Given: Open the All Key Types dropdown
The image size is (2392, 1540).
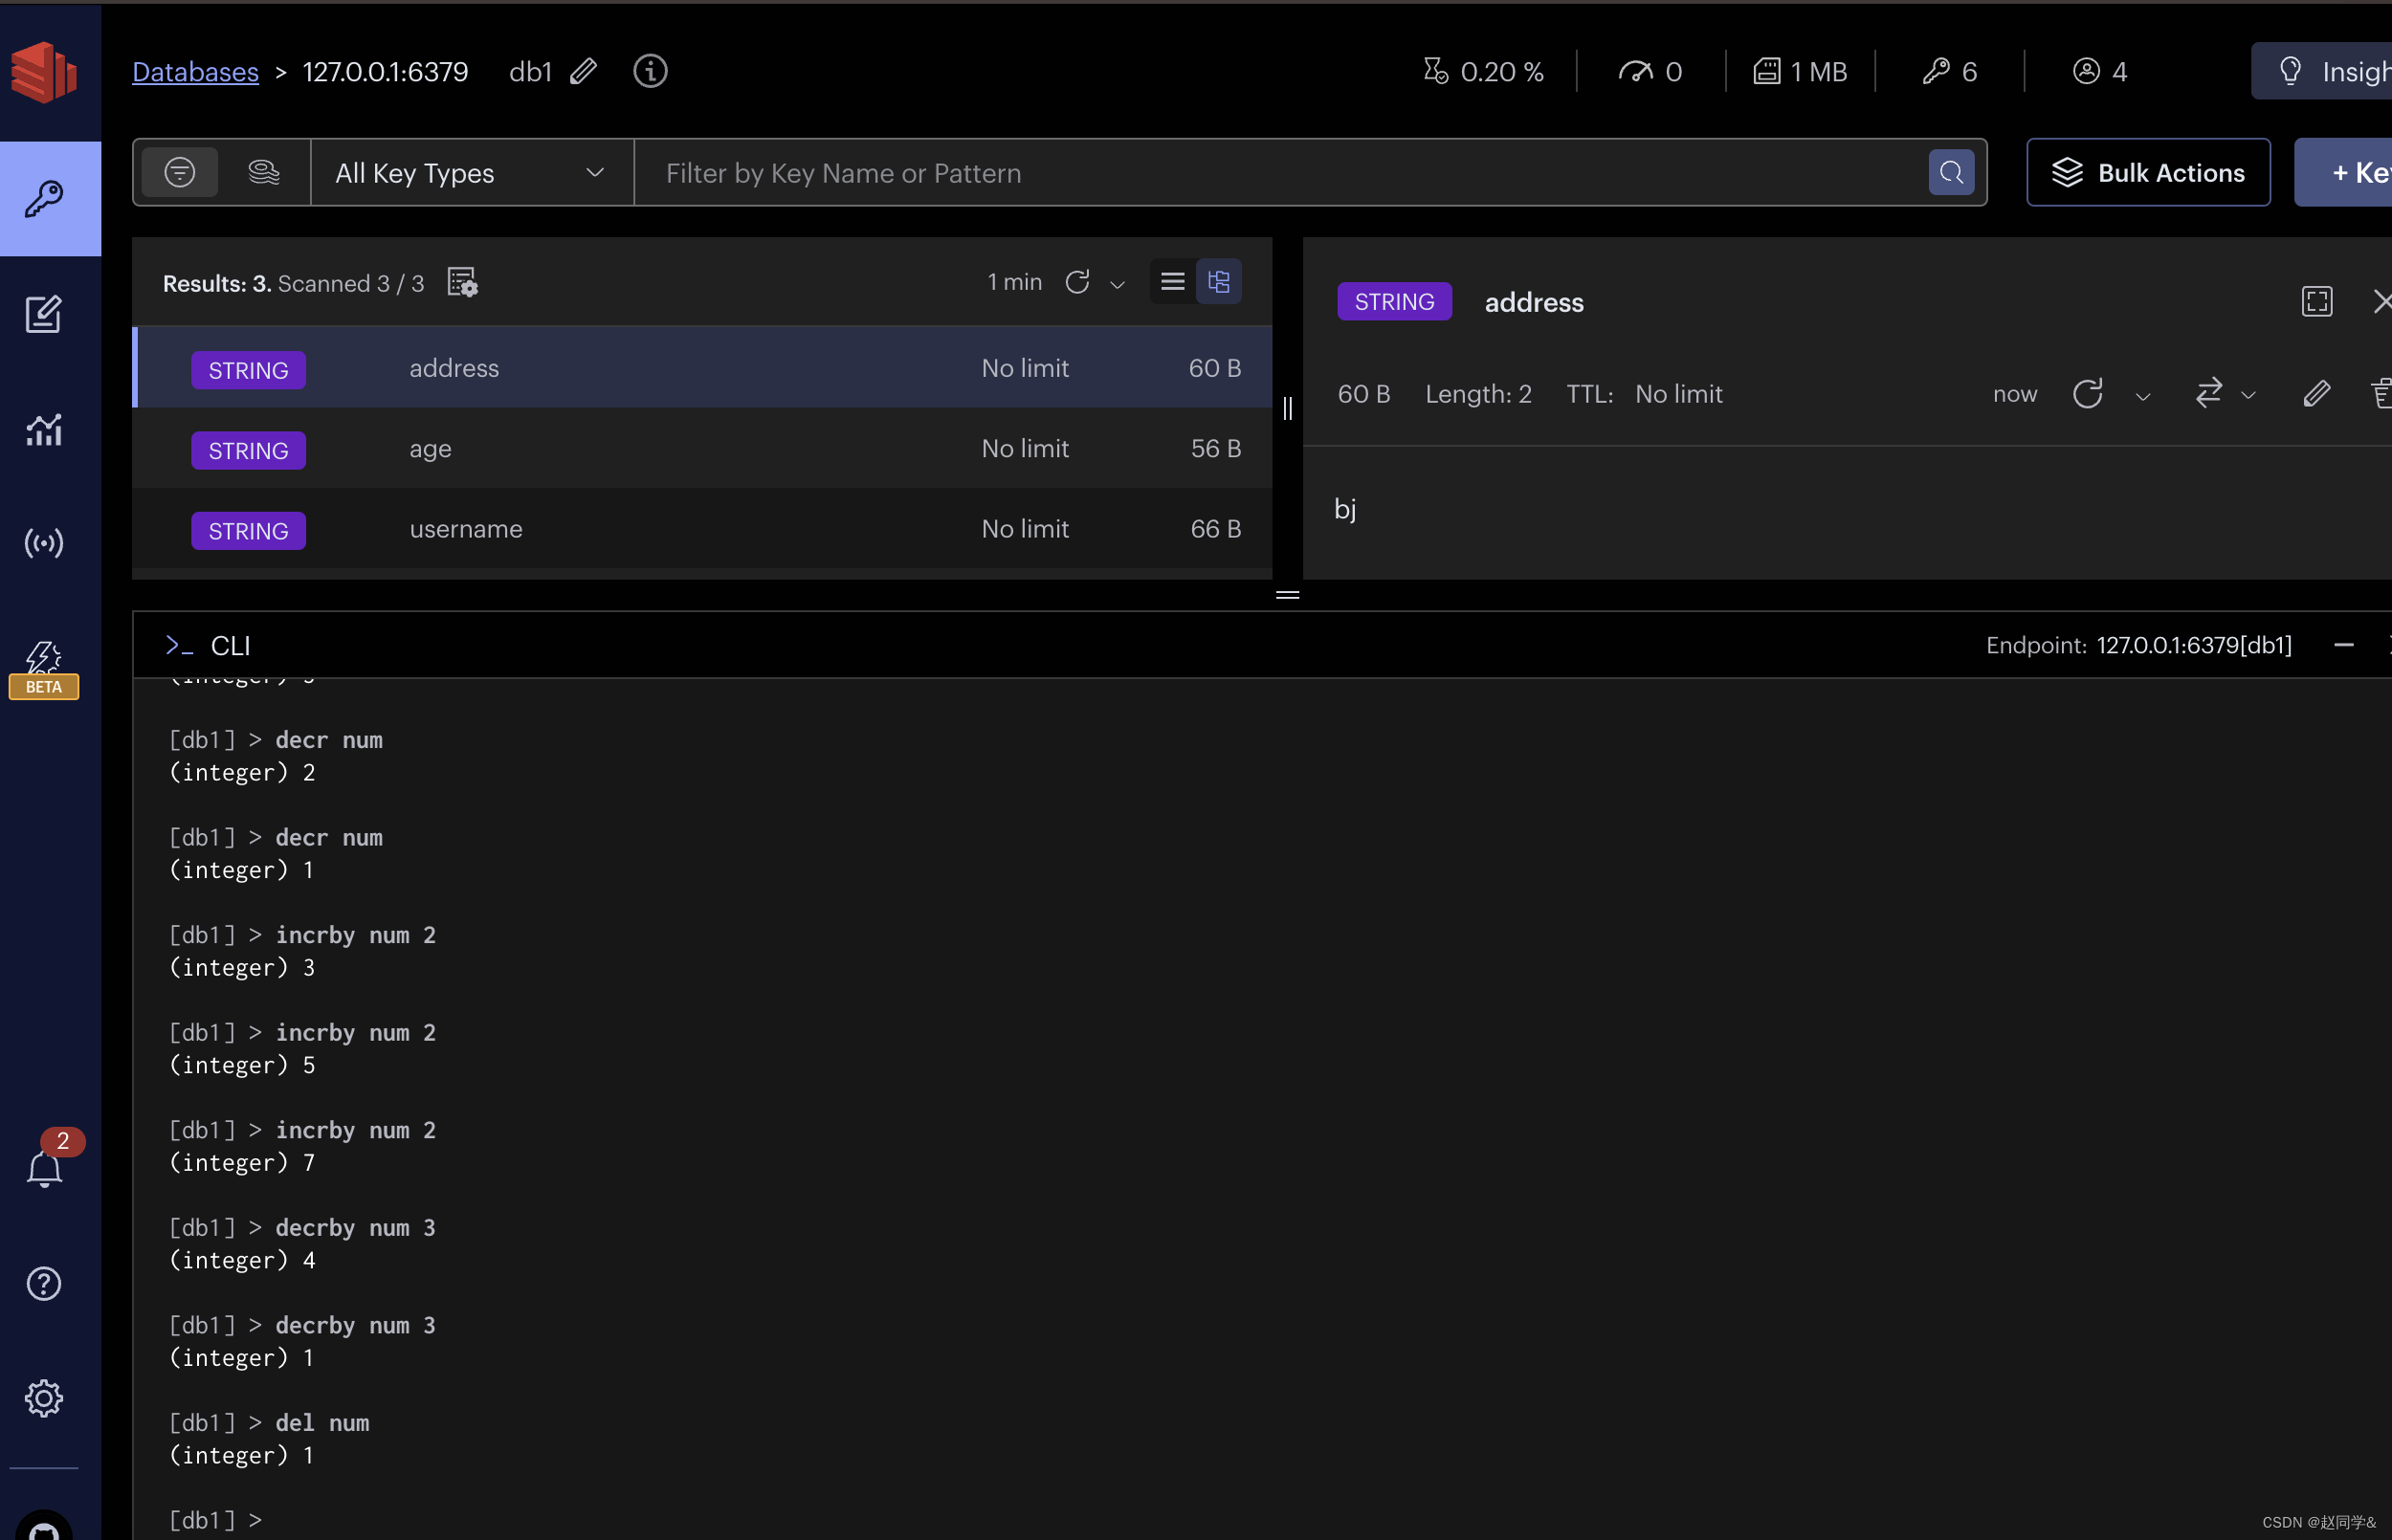Looking at the screenshot, I should (x=470, y=173).
